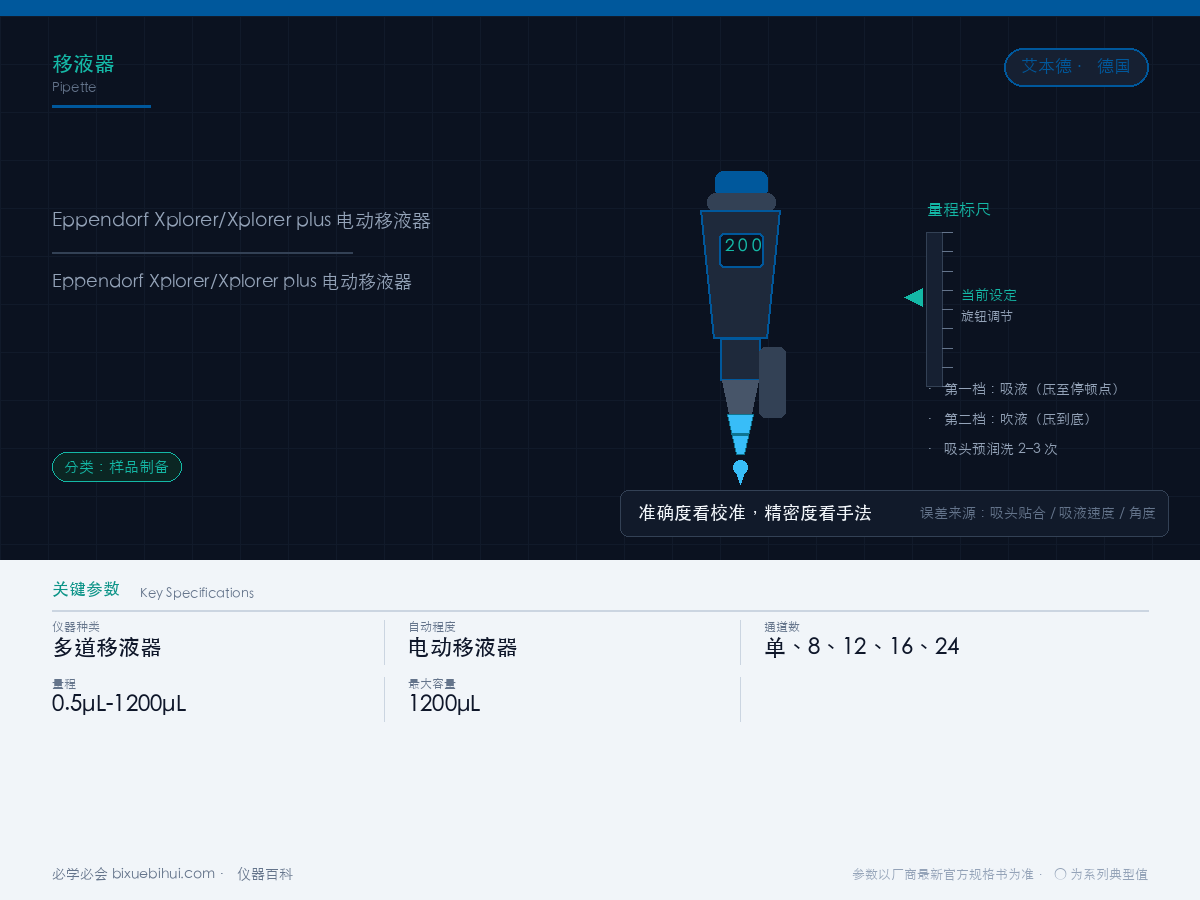Click the first Eppendorf Xplorer product title
Screen dimensions: 1200x900
tap(241, 220)
